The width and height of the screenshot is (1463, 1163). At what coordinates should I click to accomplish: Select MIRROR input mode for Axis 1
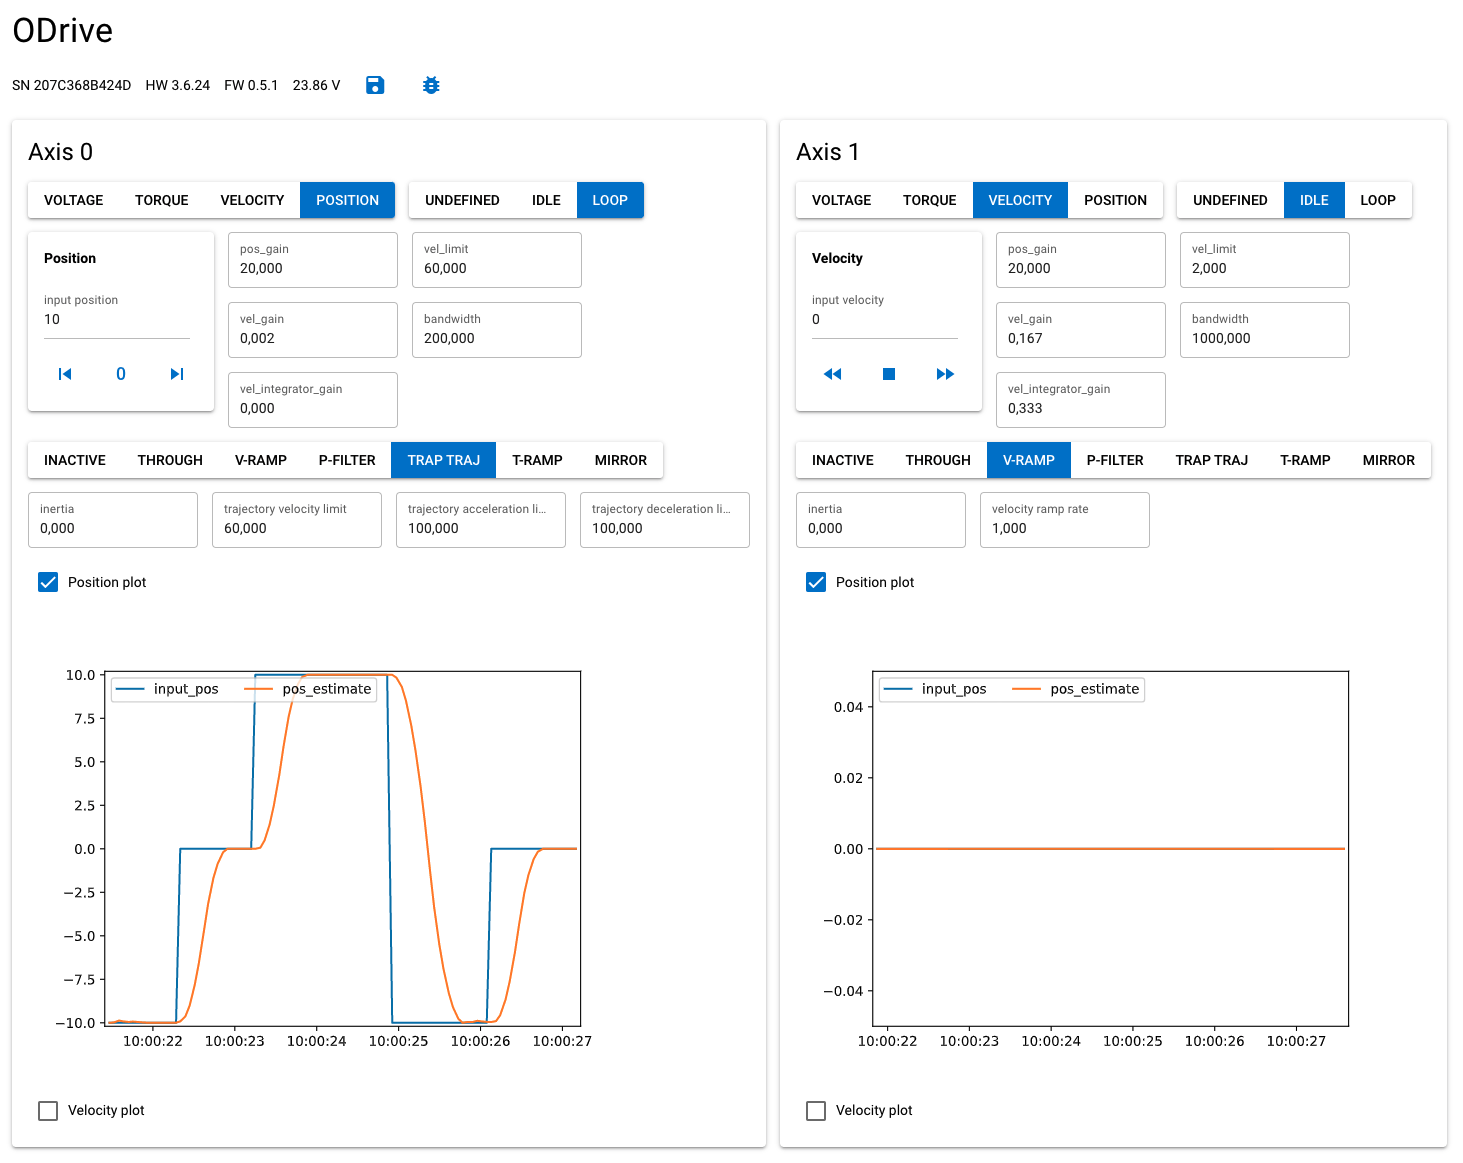click(x=1389, y=460)
